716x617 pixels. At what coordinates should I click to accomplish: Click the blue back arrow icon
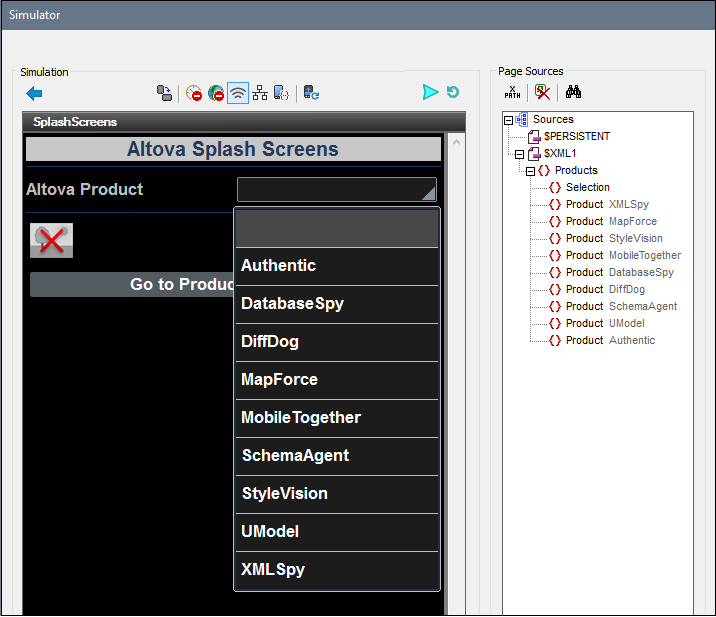tap(34, 93)
